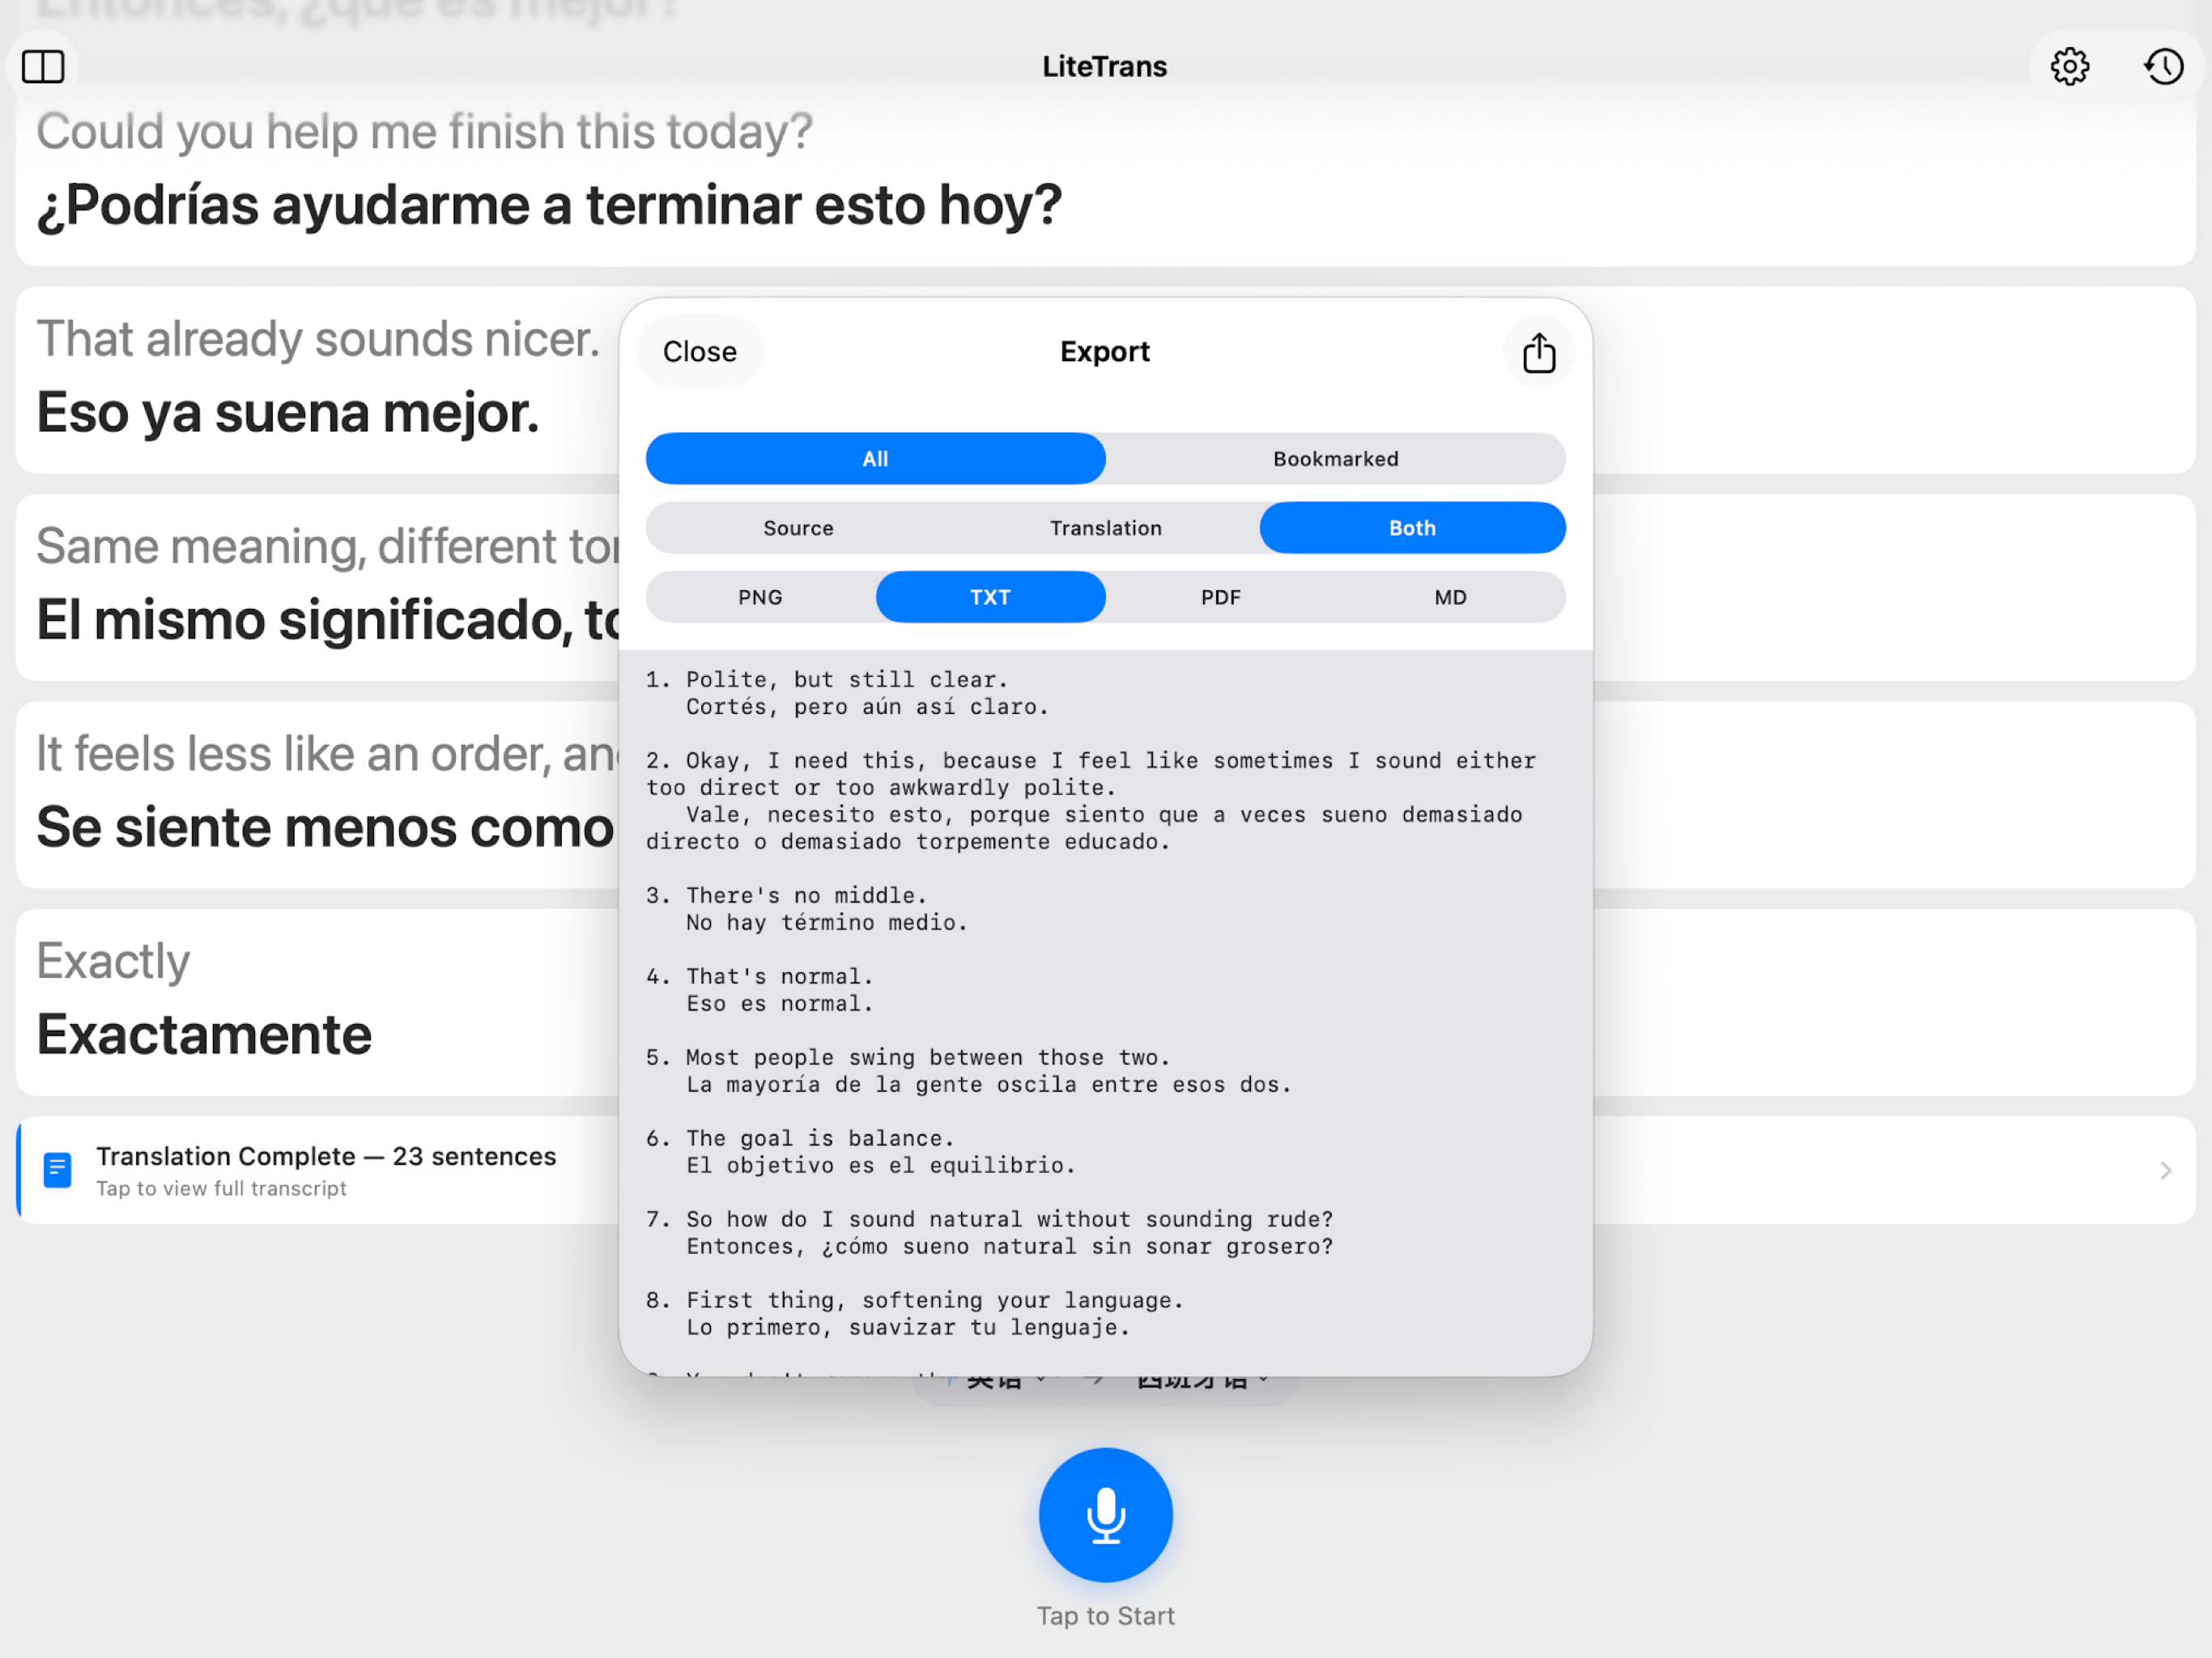Screen dimensions: 2212x1658
Task: Select the Bookmarked filter segment
Action: point(1336,459)
